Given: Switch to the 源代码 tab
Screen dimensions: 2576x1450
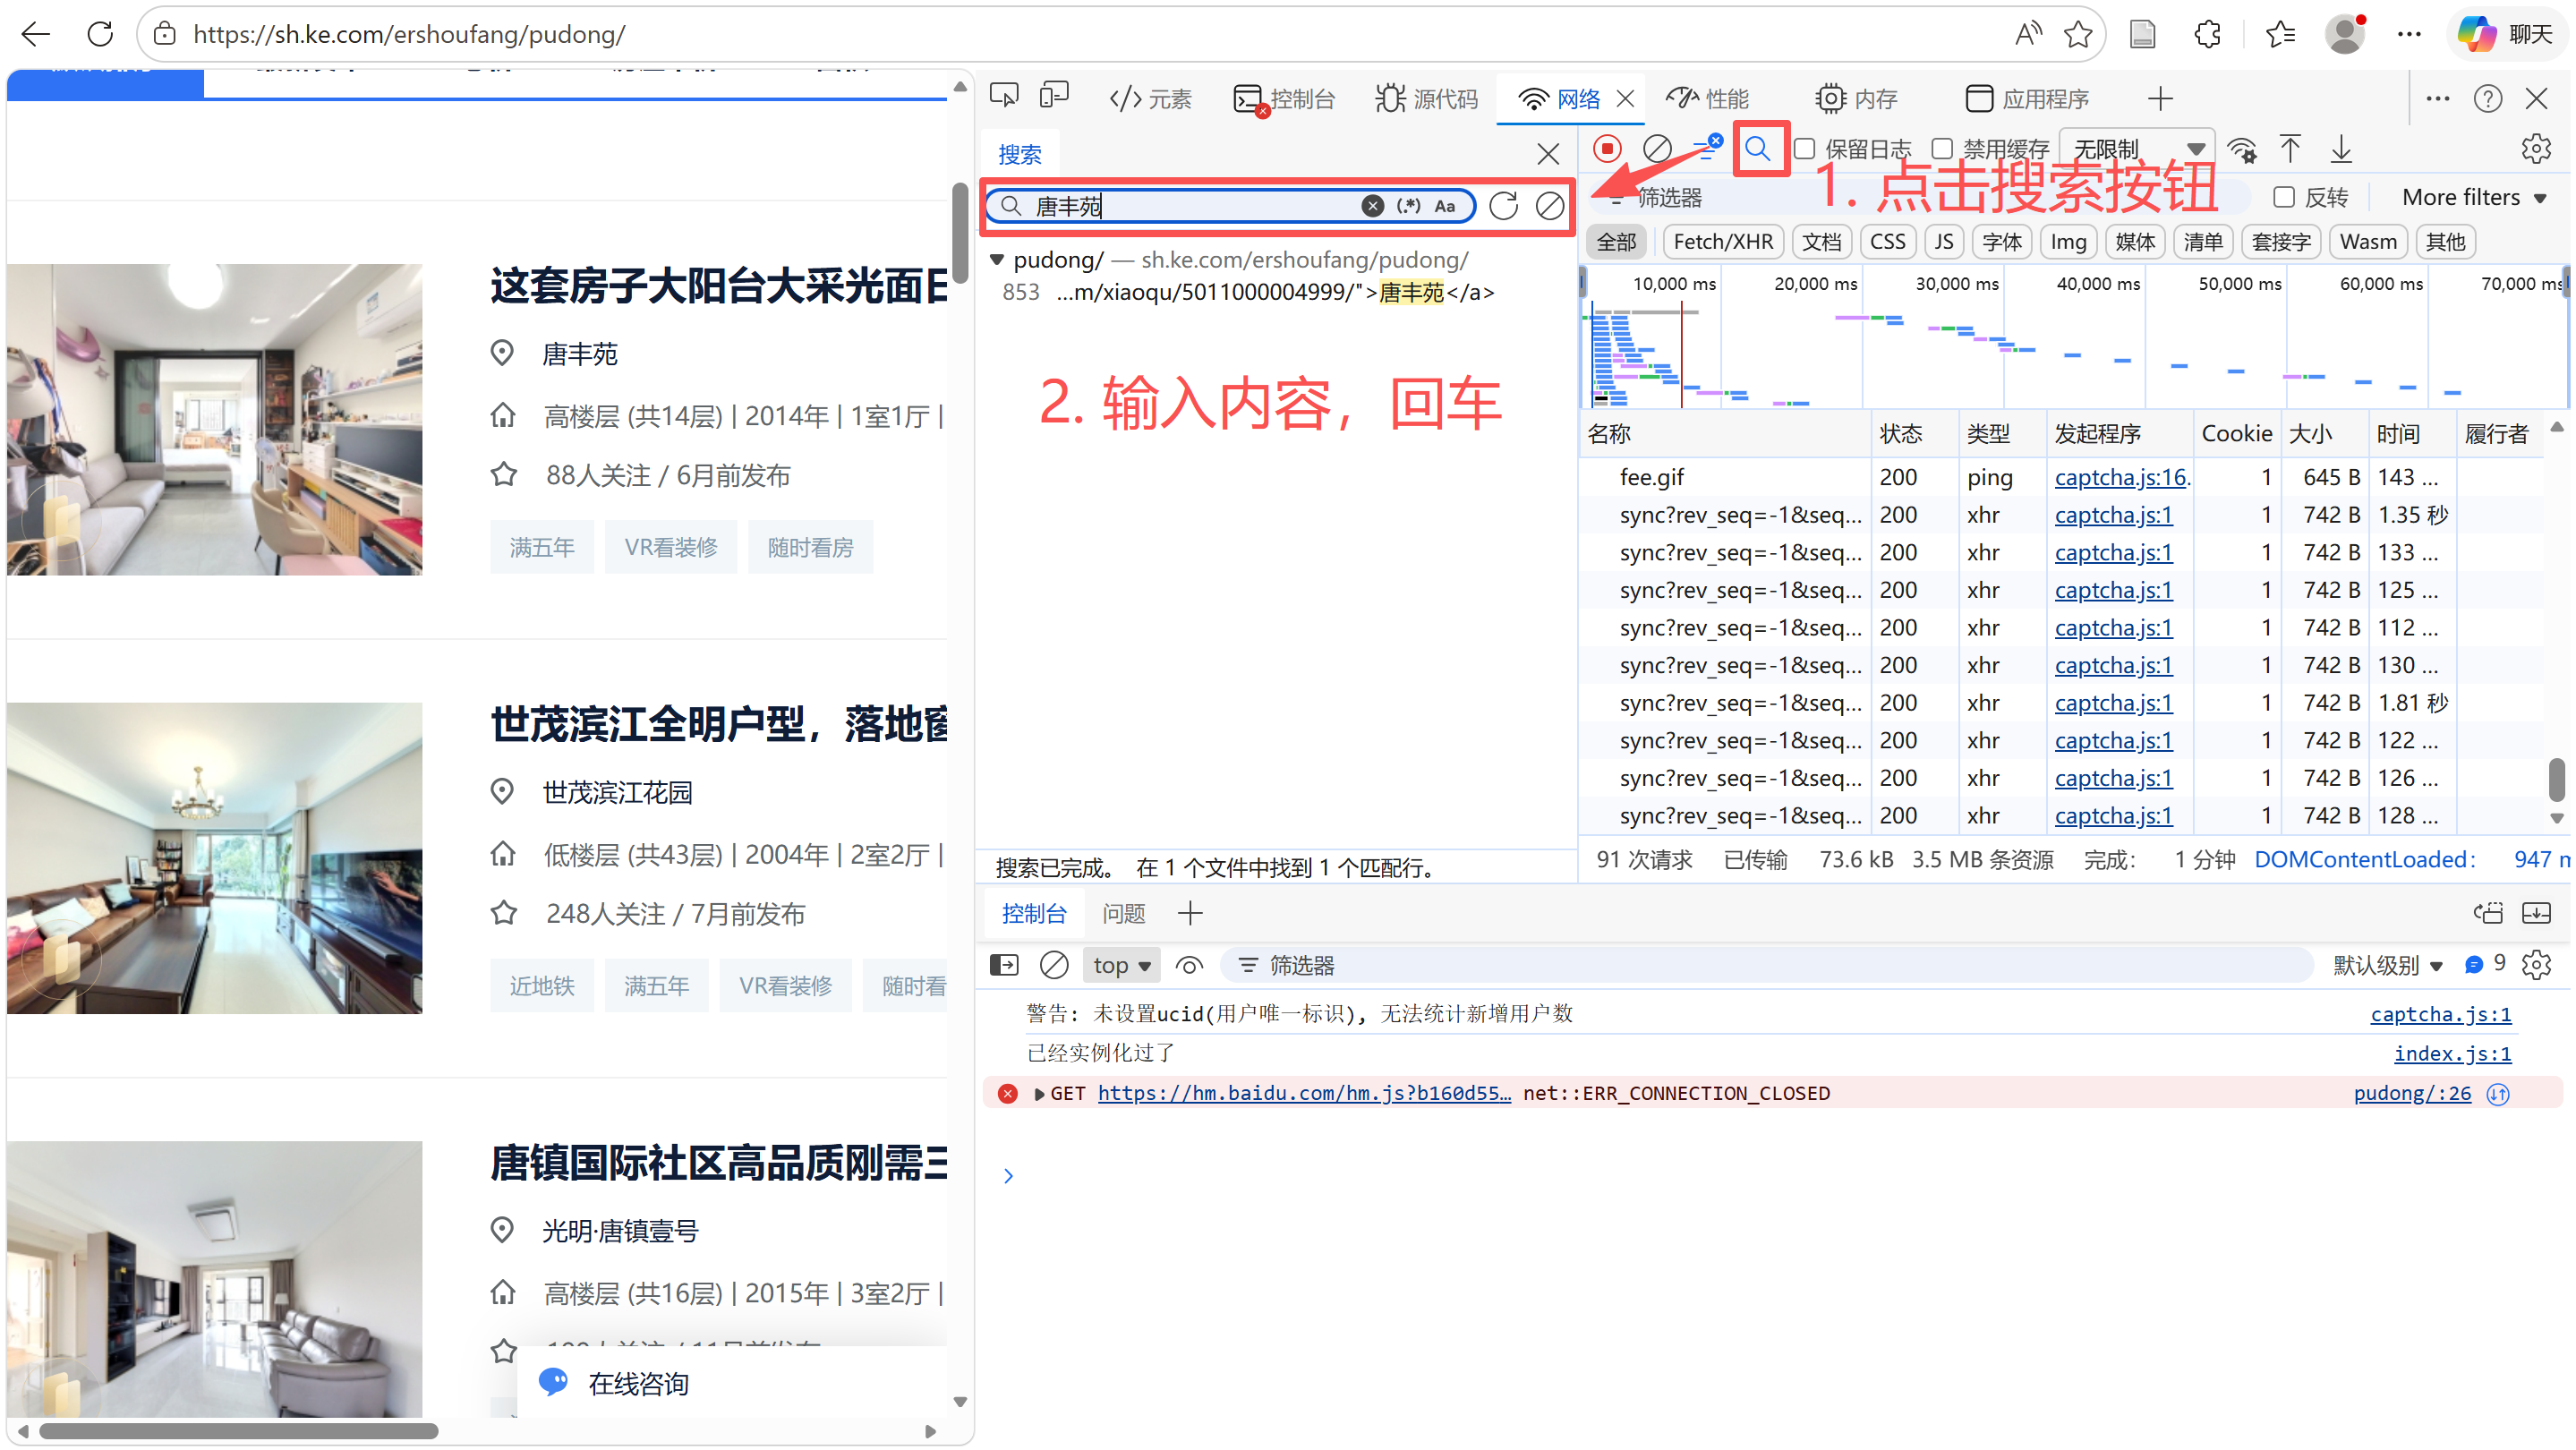Looking at the screenshot, I should [1427, 98].
